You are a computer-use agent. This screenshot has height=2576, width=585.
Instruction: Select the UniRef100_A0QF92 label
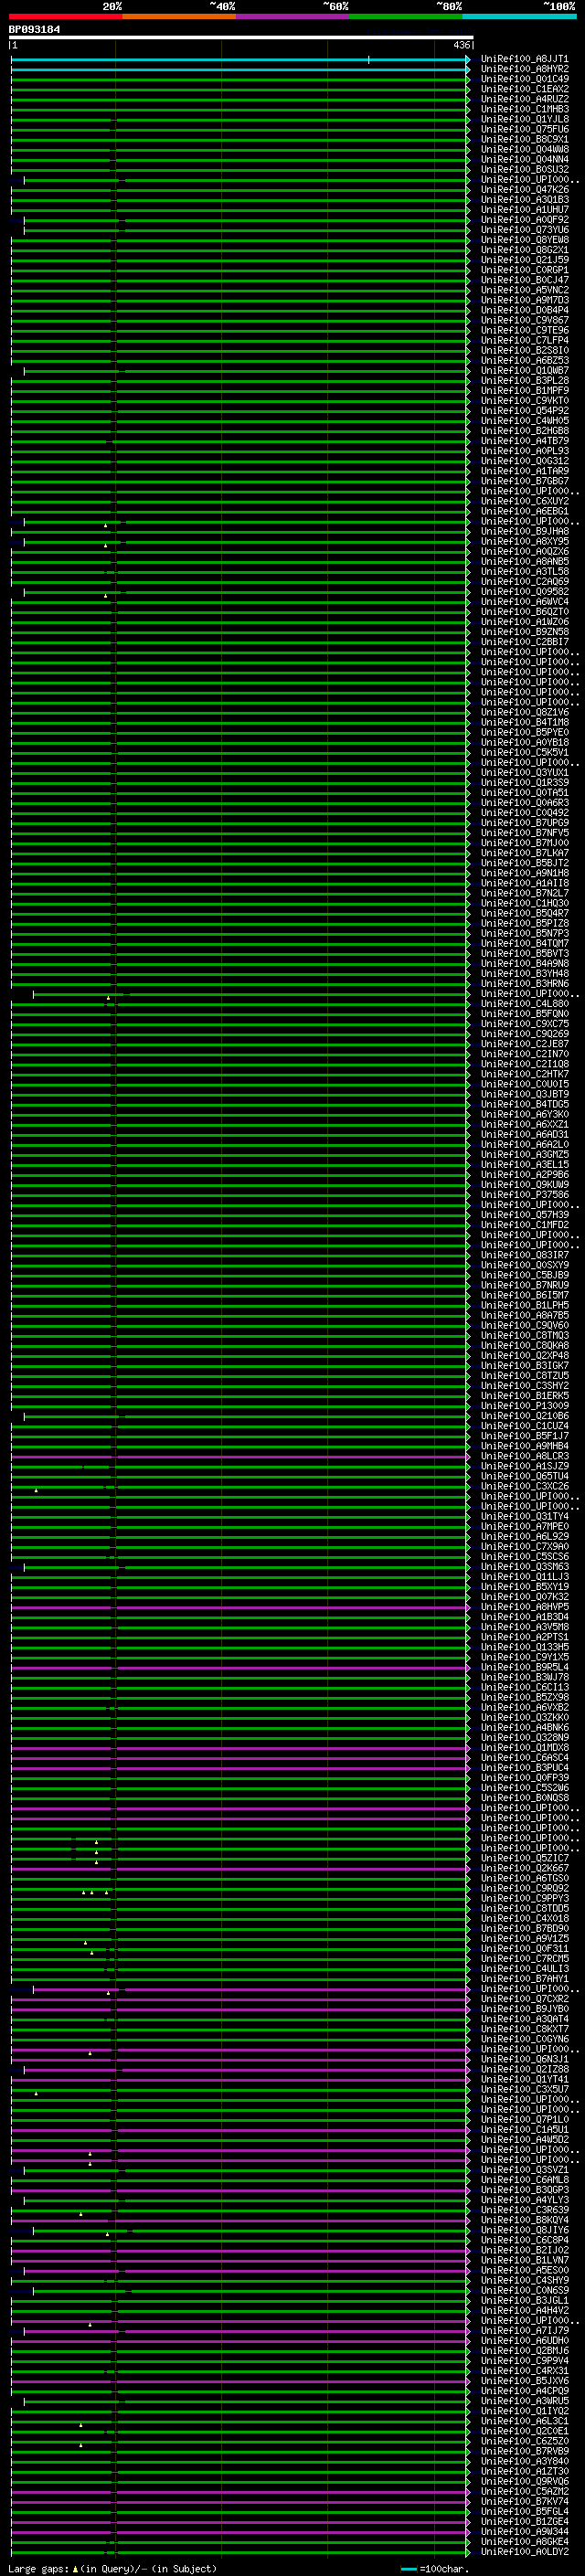pyautogui.click(x=524, y=220)
